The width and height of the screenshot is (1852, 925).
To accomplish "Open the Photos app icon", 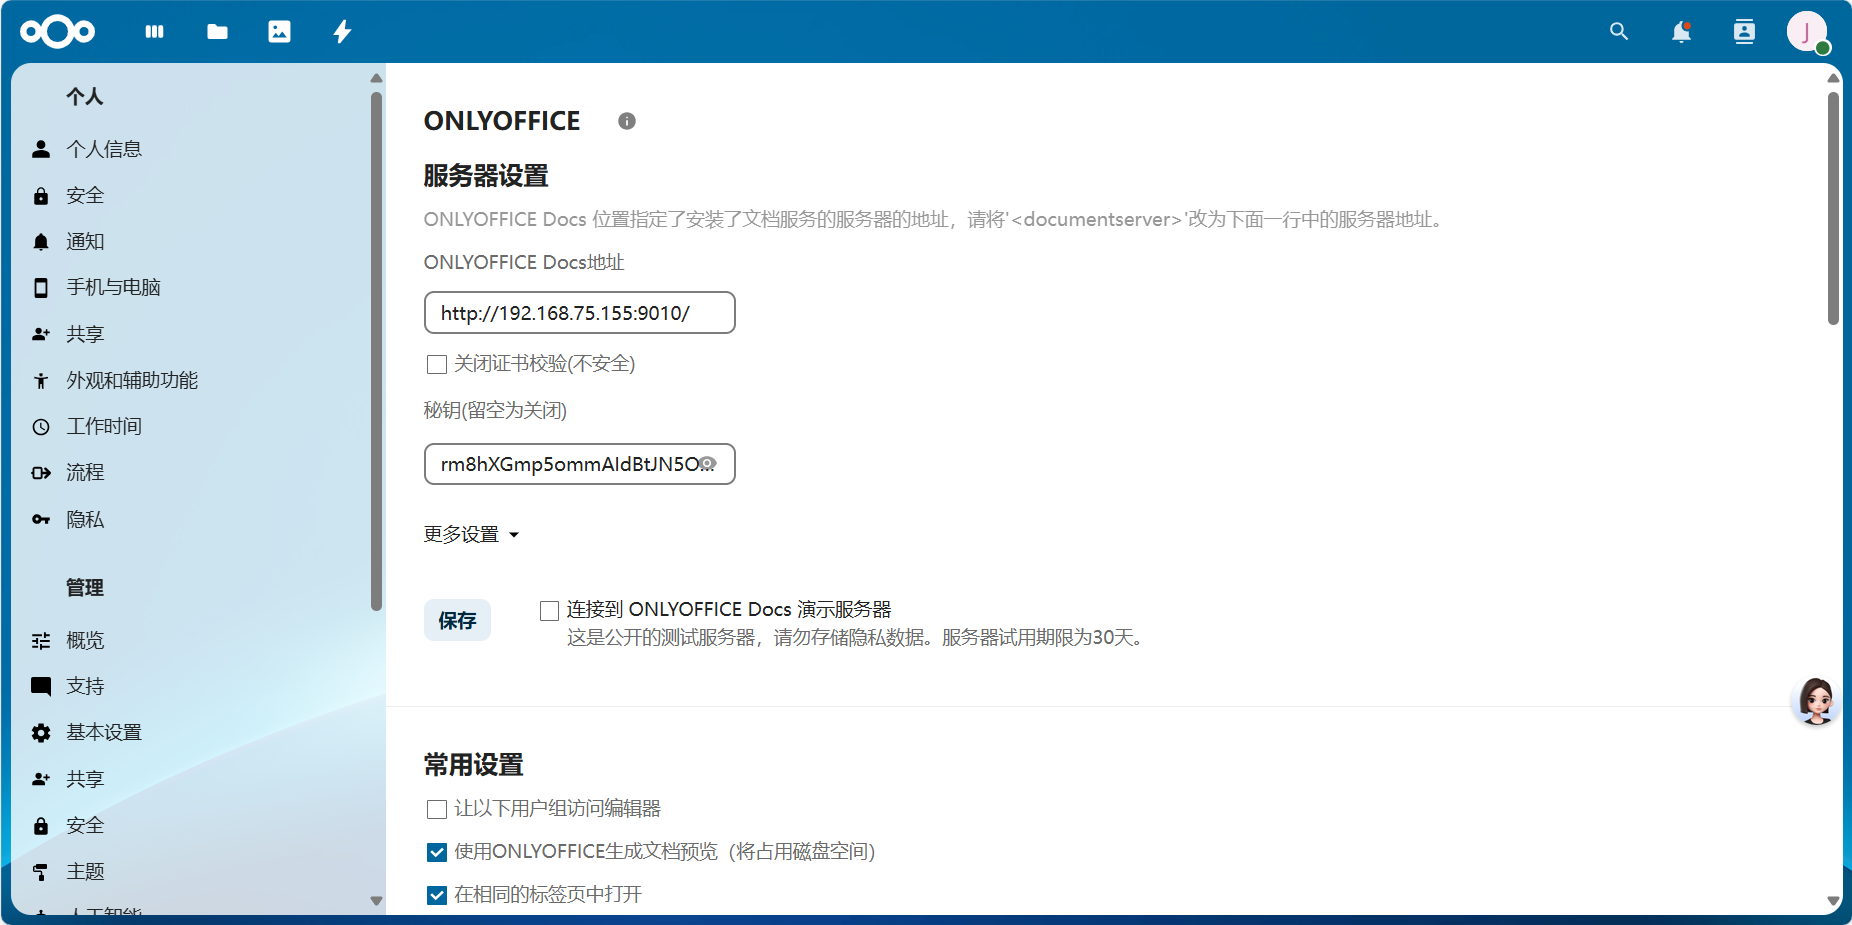I will [279, 31].
